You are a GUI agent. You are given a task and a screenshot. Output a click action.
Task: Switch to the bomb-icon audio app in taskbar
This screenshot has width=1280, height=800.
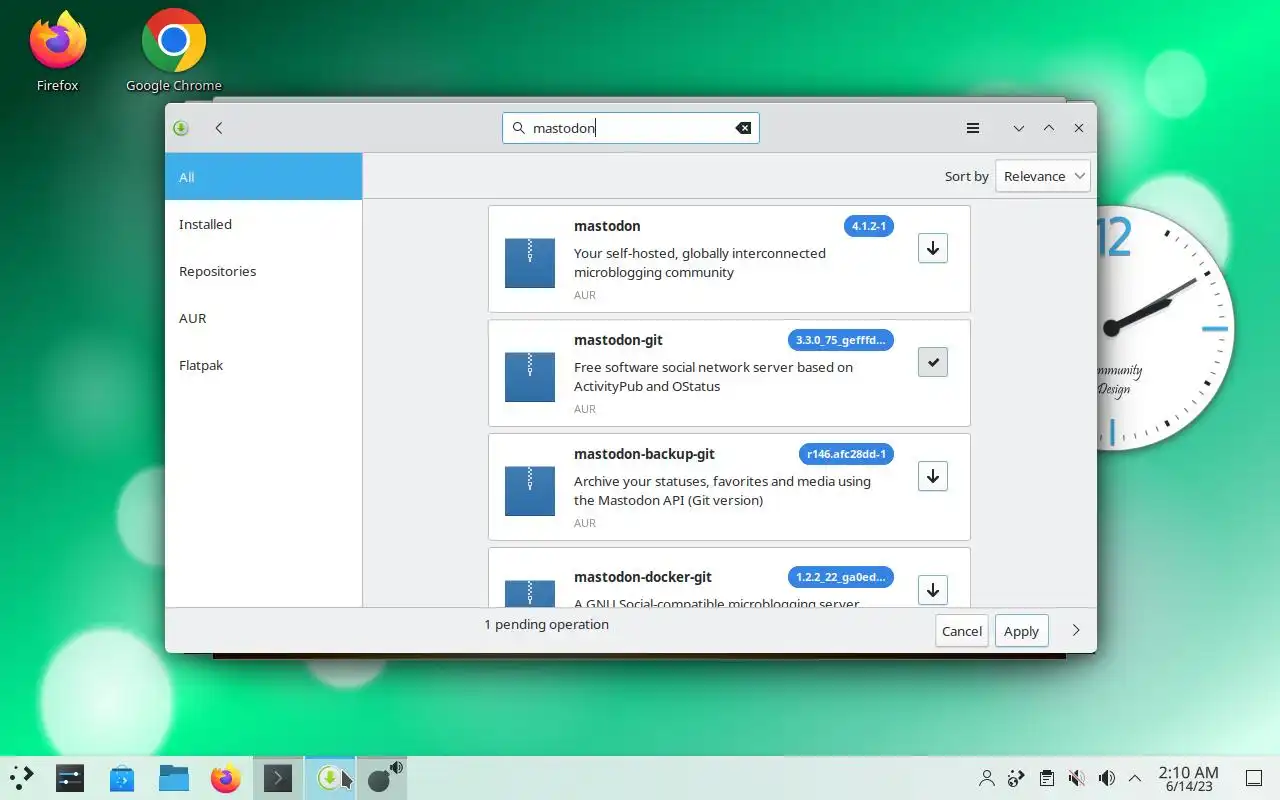[x=382, y=778]
